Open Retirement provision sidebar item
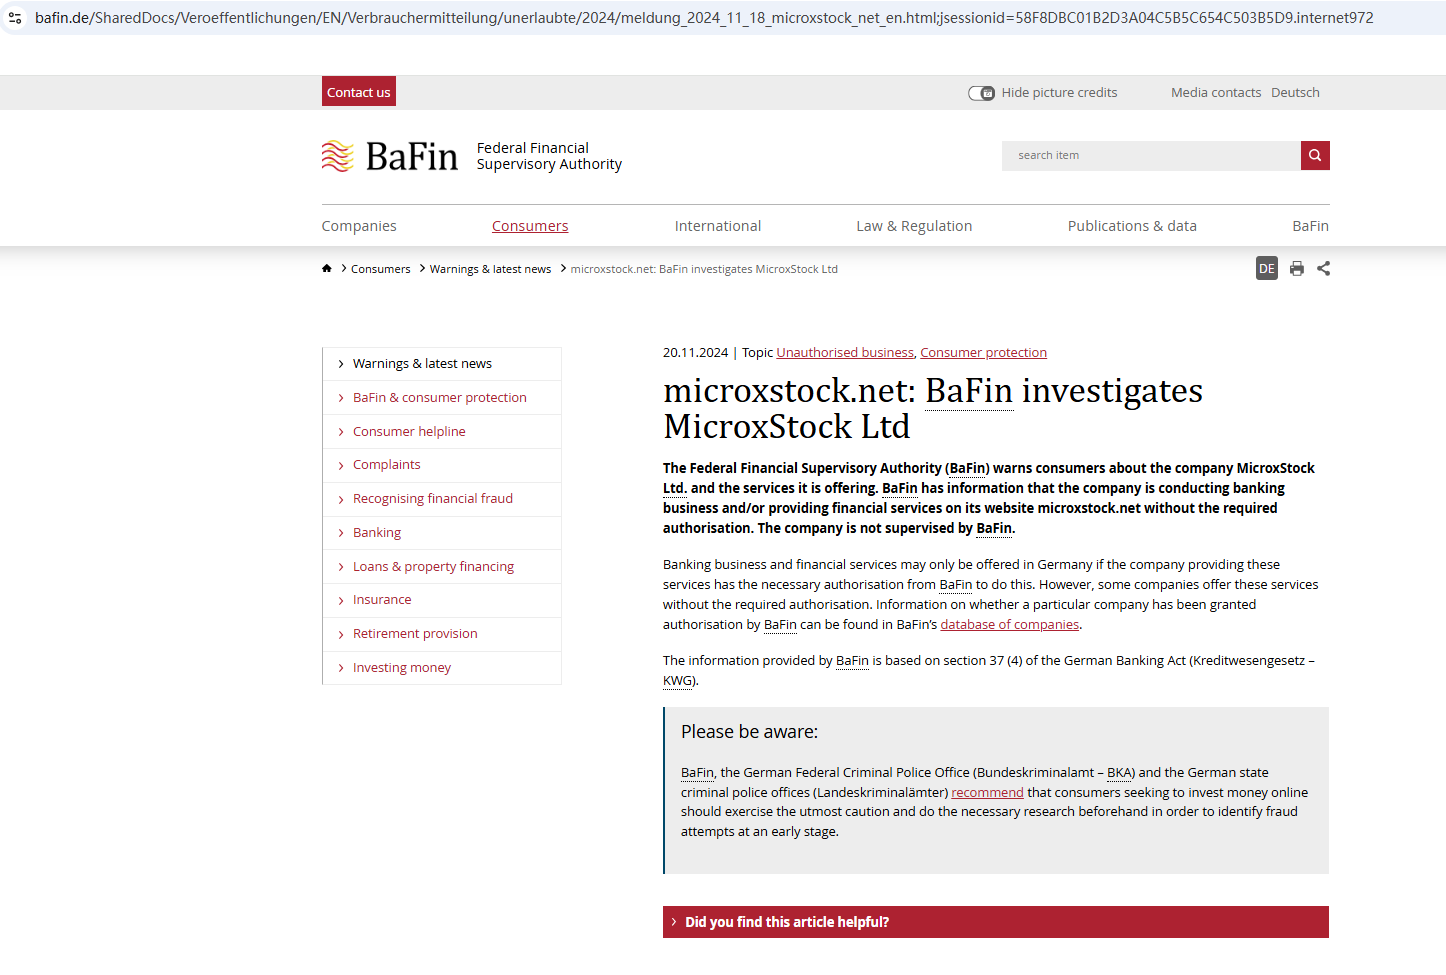Image resolution: width=1446 pixels, height=975 pixels. point(415,634)
